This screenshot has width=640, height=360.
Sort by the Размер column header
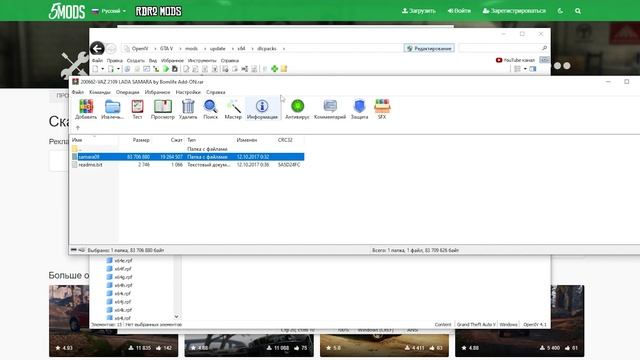point(141,140)
